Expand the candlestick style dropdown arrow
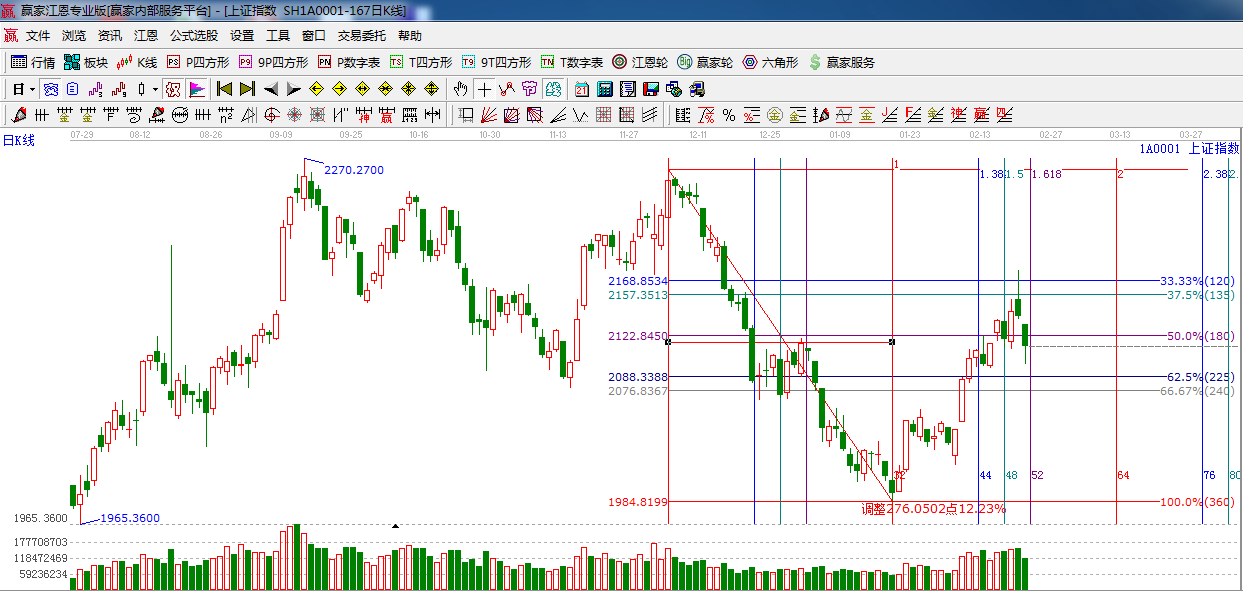 coord(154,89)
